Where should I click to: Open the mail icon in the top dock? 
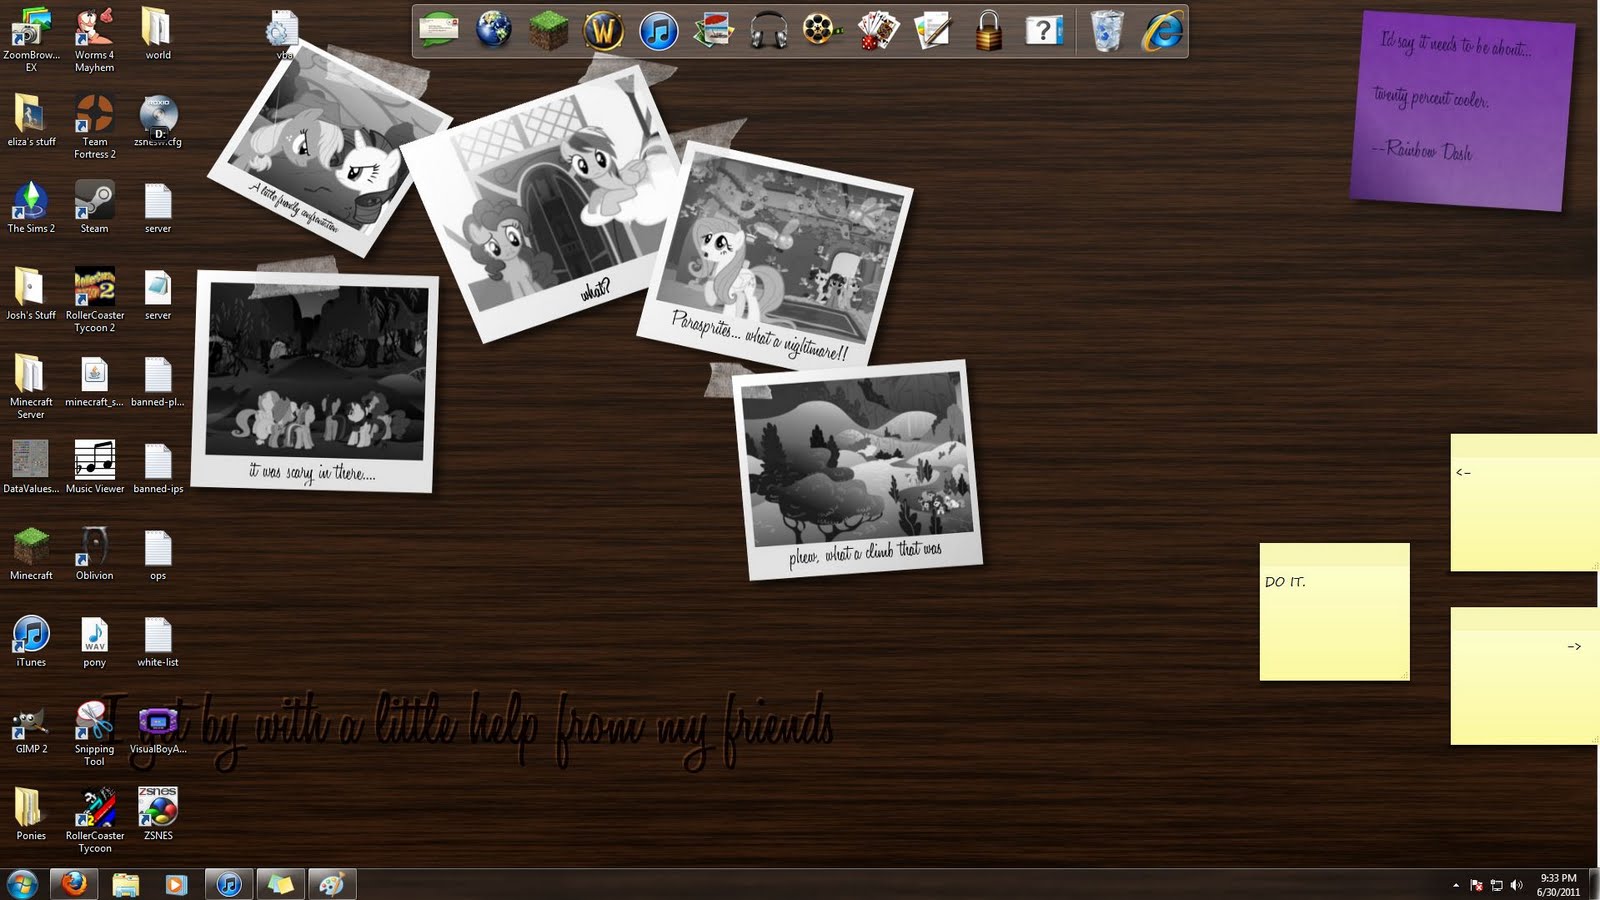click(x=438, y=31)
